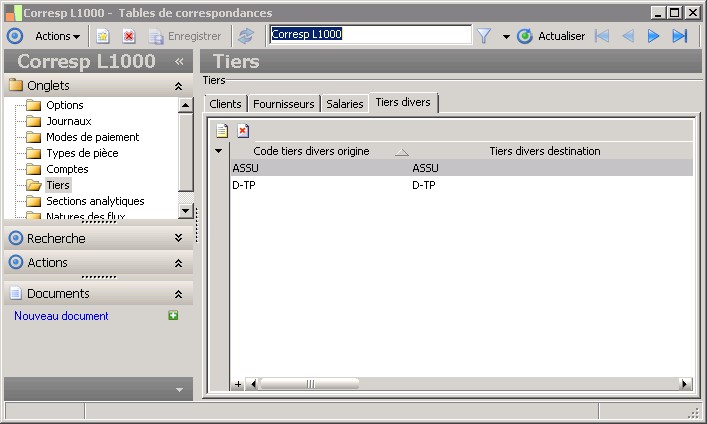707x424 pixels.
Task: Click the Onglets tree scroll-down arrow
Action: coord(185,211)
